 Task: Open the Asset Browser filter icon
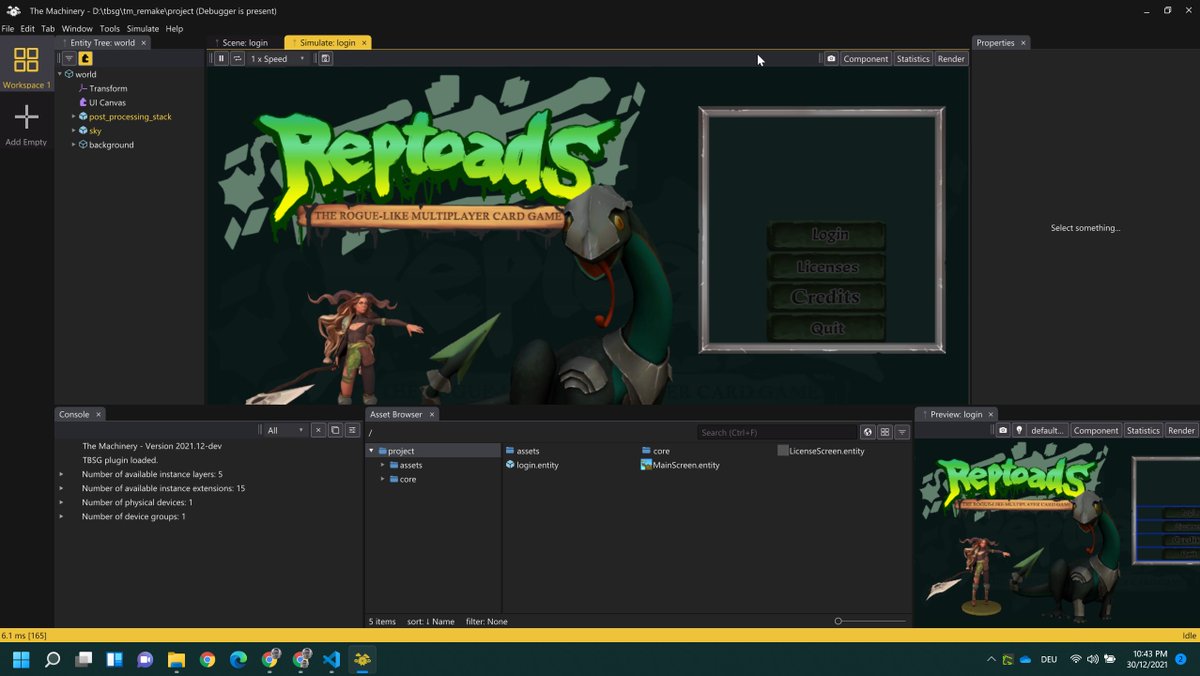tap(902, 432)
